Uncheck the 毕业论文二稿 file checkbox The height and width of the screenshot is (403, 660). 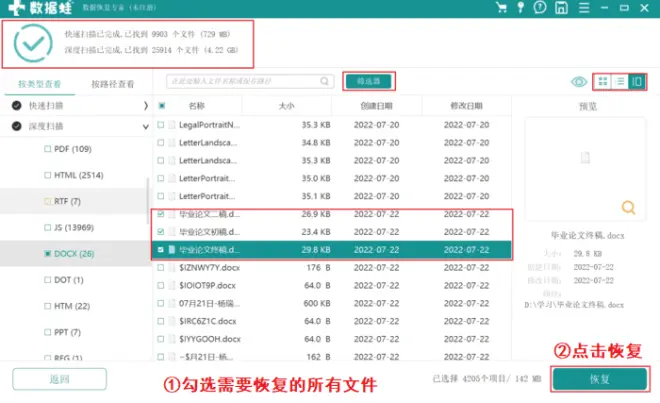(161, 214)
